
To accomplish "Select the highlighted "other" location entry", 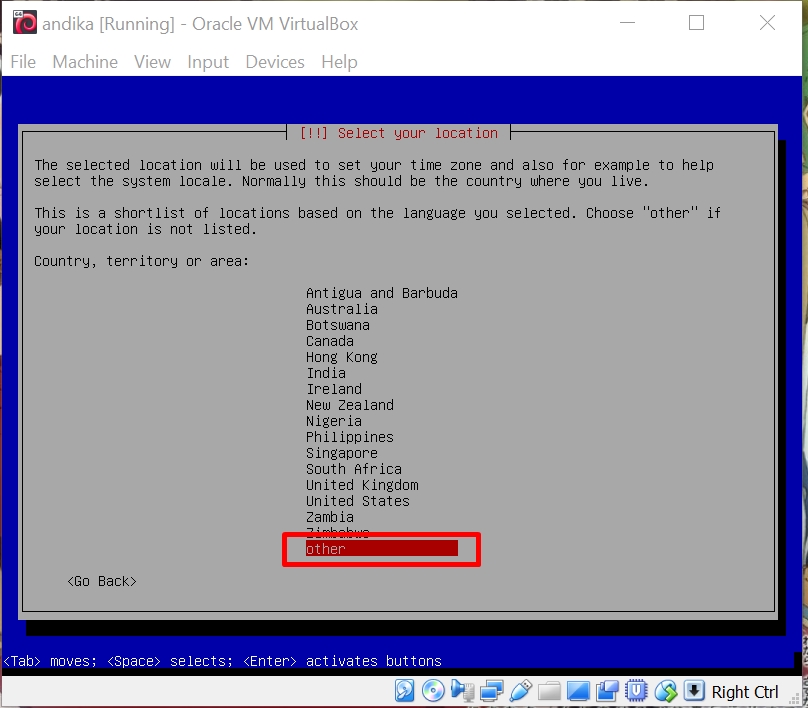I will tap(381, 549).
